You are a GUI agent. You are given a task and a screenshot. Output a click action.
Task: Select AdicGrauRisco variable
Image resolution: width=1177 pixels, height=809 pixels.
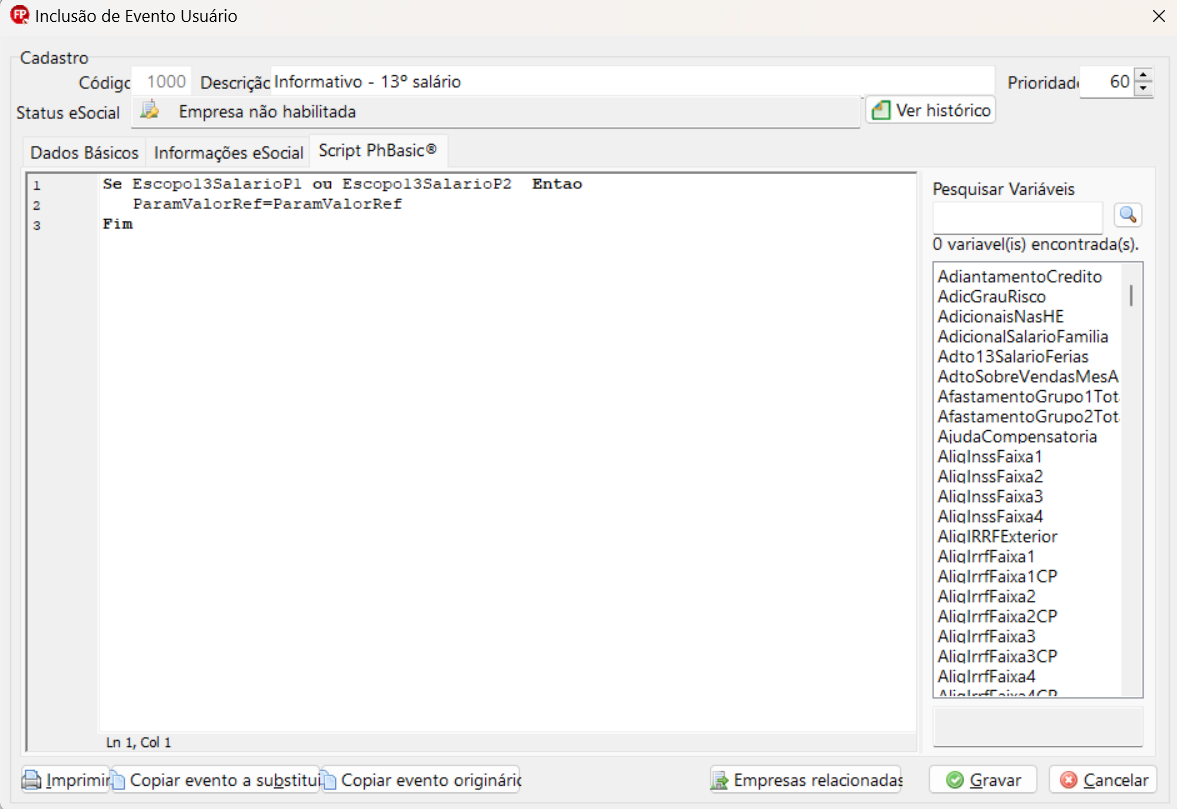tap(991, 296)
